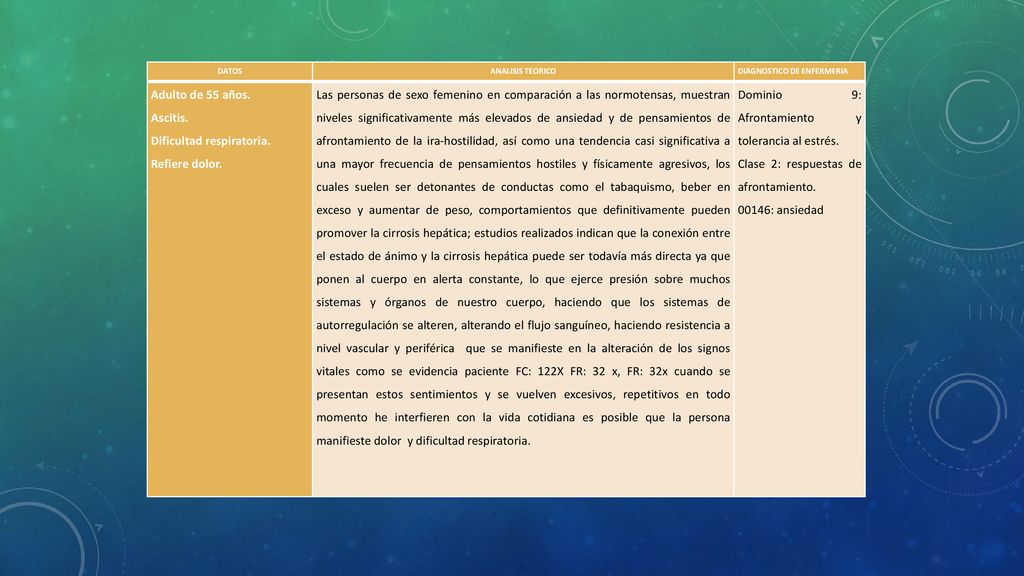Click line starting 'presentan estos sentimientos'
Image resolution: width=1024 pixels, height=576 pixels.
tap(523, 394)
